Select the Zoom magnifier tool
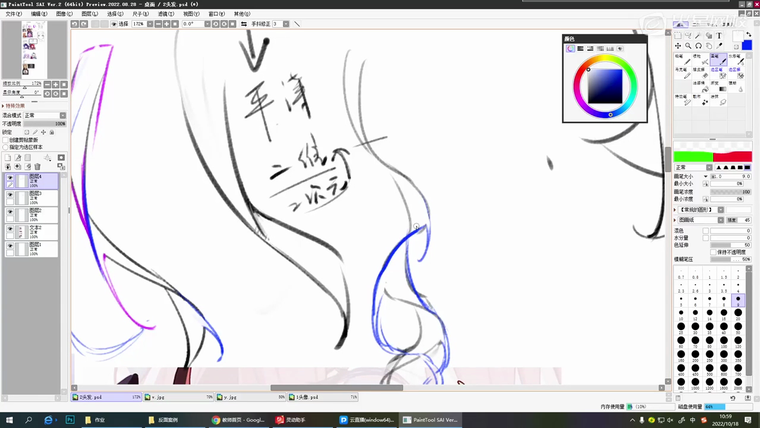 [688, 45]
